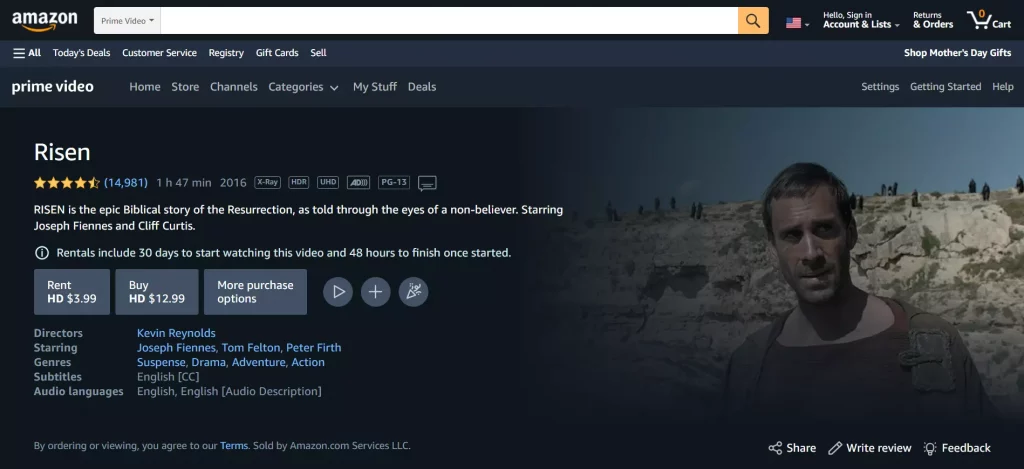Expand the Categories dropdown

(x=304, y=87)
